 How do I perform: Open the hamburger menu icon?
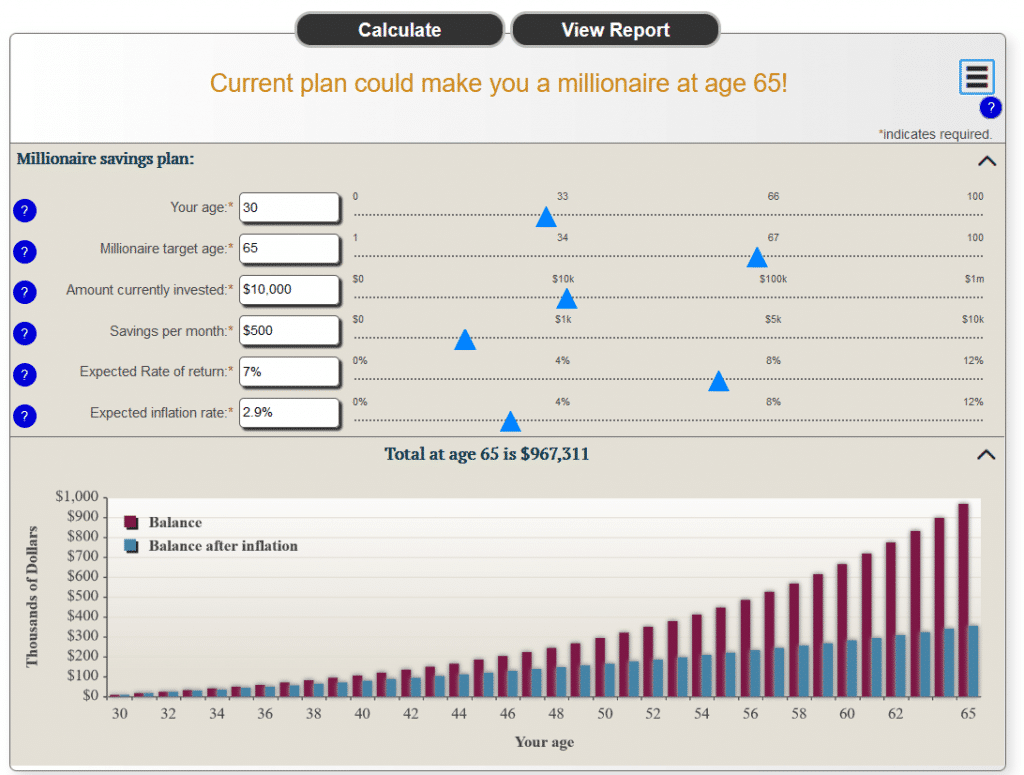click(976, 77)
